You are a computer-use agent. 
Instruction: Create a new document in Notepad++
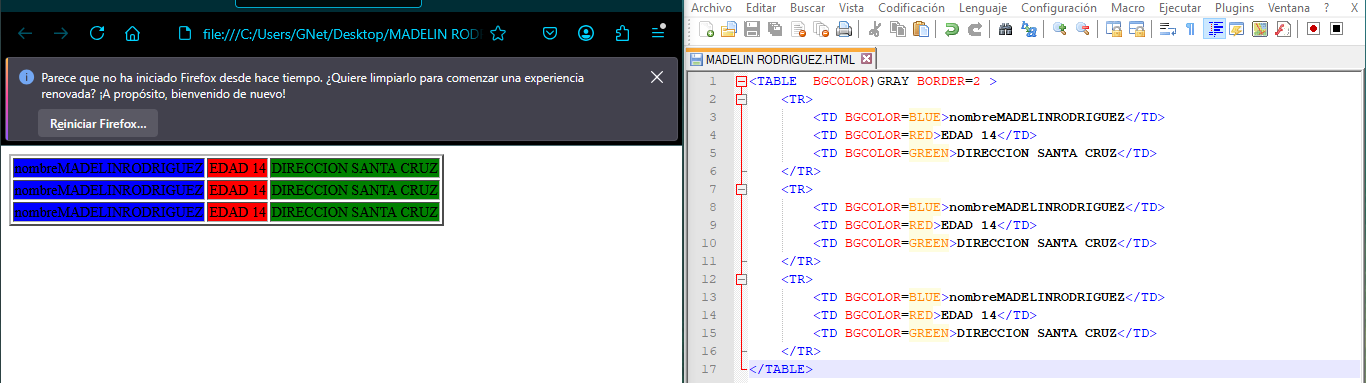point(706,29)
